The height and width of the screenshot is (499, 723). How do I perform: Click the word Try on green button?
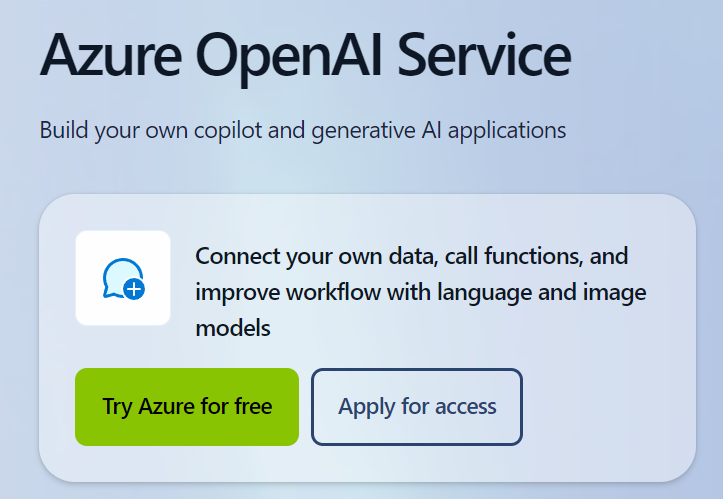click(117, 407)
